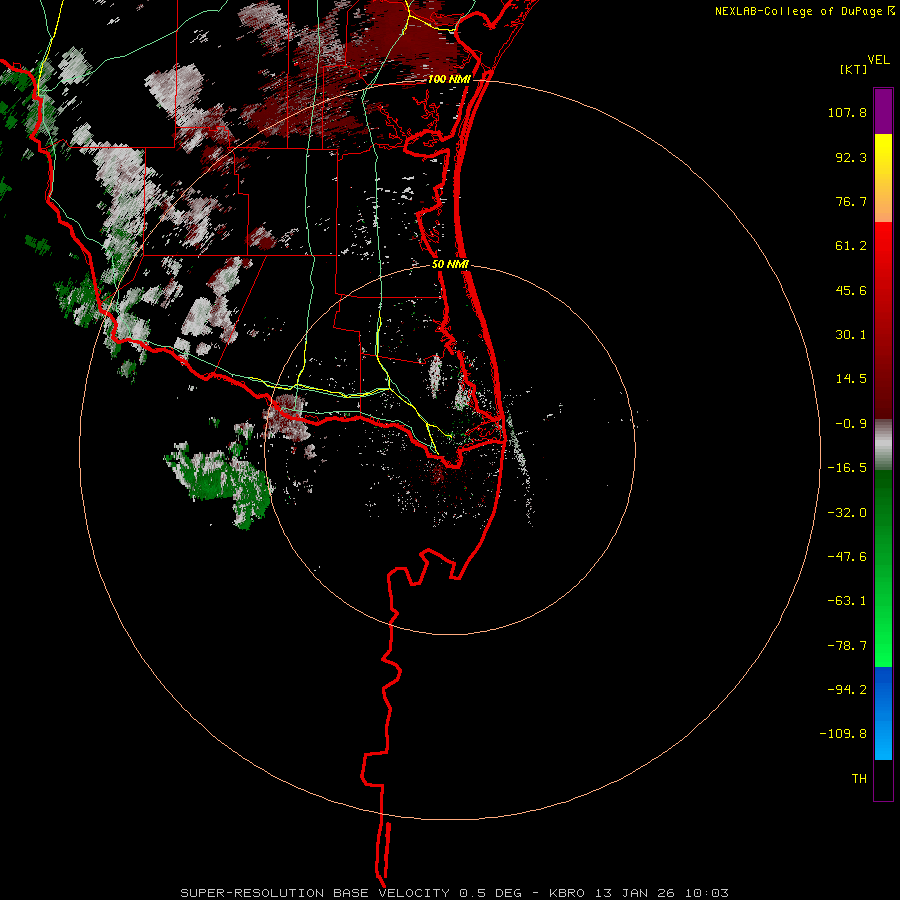Click the TH legend label
The height and width of the screenshot is (900, 900).
[x=859, y=779]
